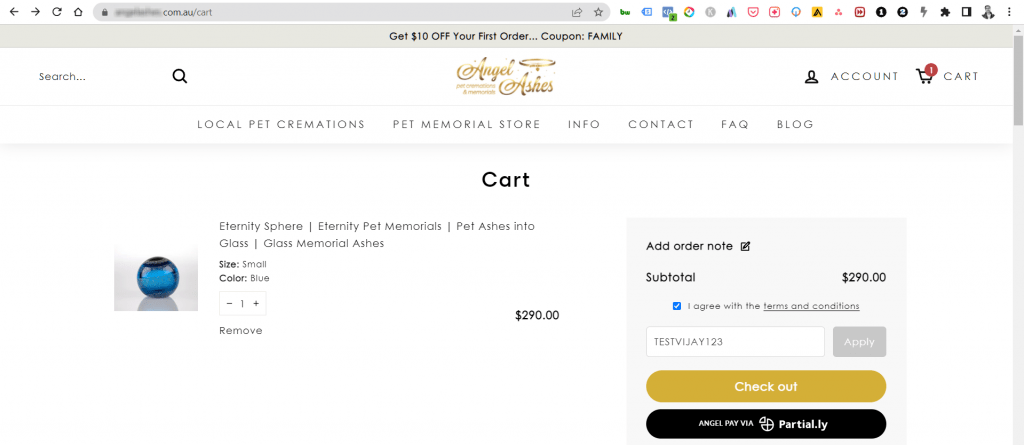
Task: Click the edit order note pencil icon
Action: point(745,246)
